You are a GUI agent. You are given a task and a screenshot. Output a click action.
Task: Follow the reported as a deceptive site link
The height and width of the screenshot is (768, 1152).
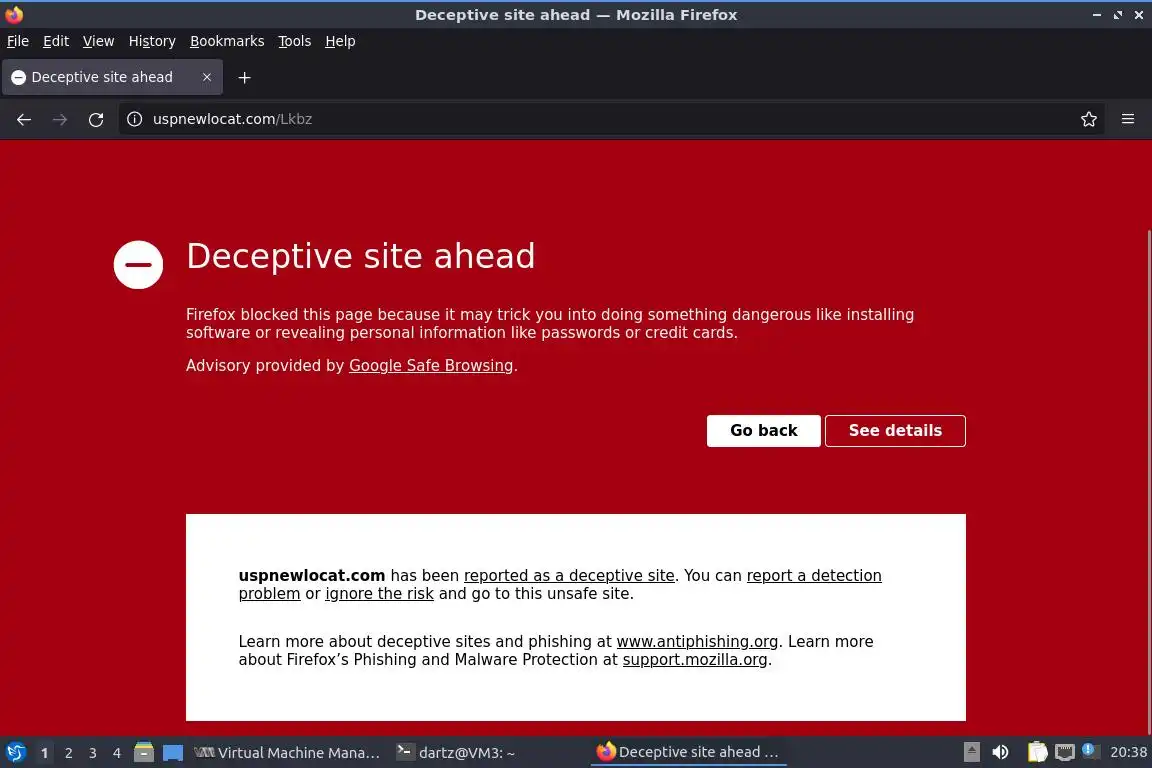[569, 575]
